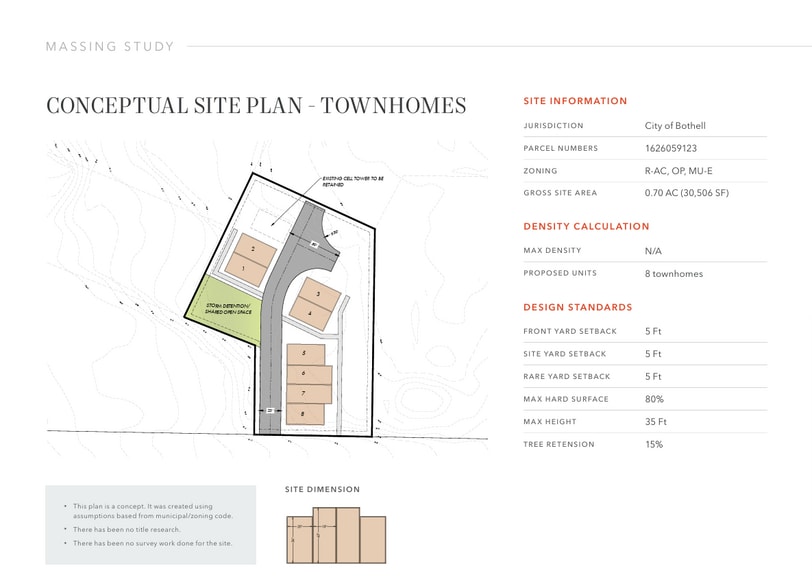The height and width of the screenshot is (588, 812).
Task: Click the max hard surface 80% value
Action: 654,399
